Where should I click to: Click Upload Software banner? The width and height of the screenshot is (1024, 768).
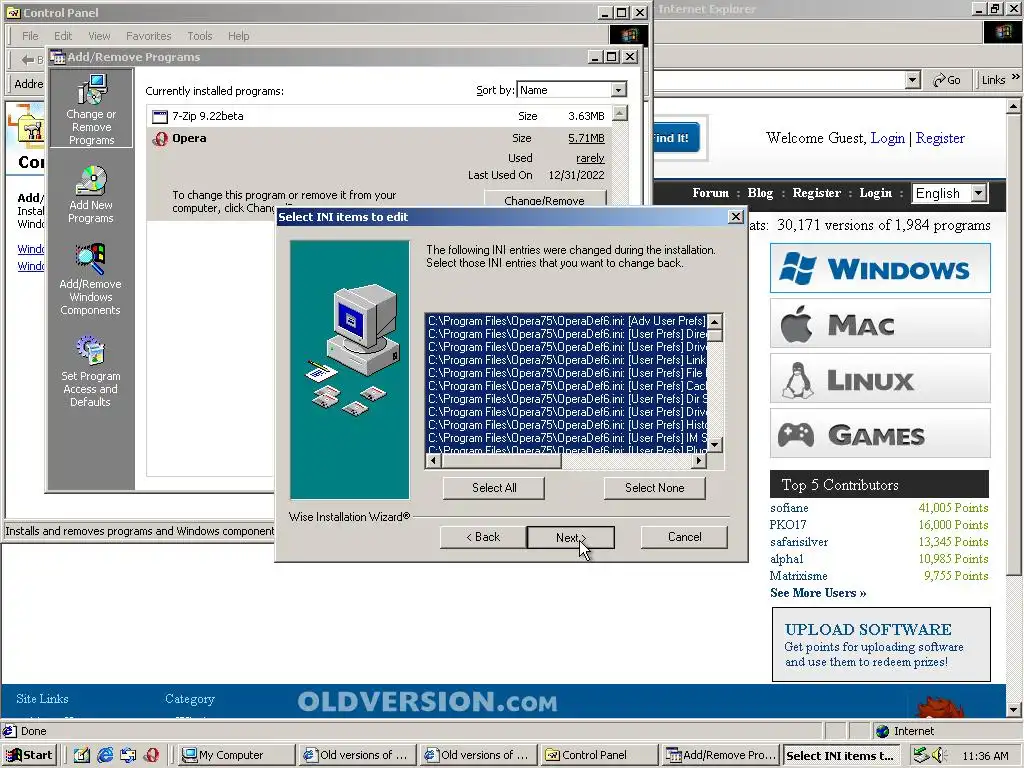point(881,645)
